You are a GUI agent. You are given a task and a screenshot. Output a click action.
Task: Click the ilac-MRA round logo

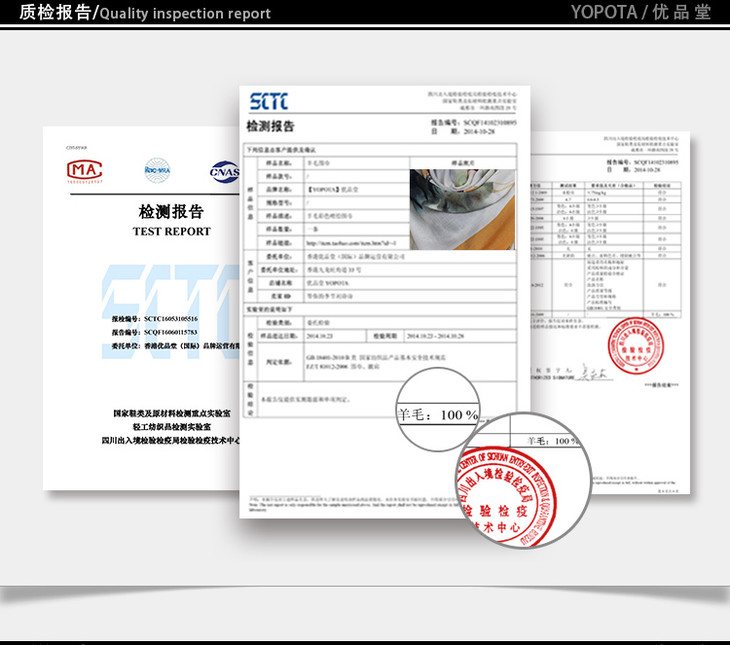click(158, 170)
